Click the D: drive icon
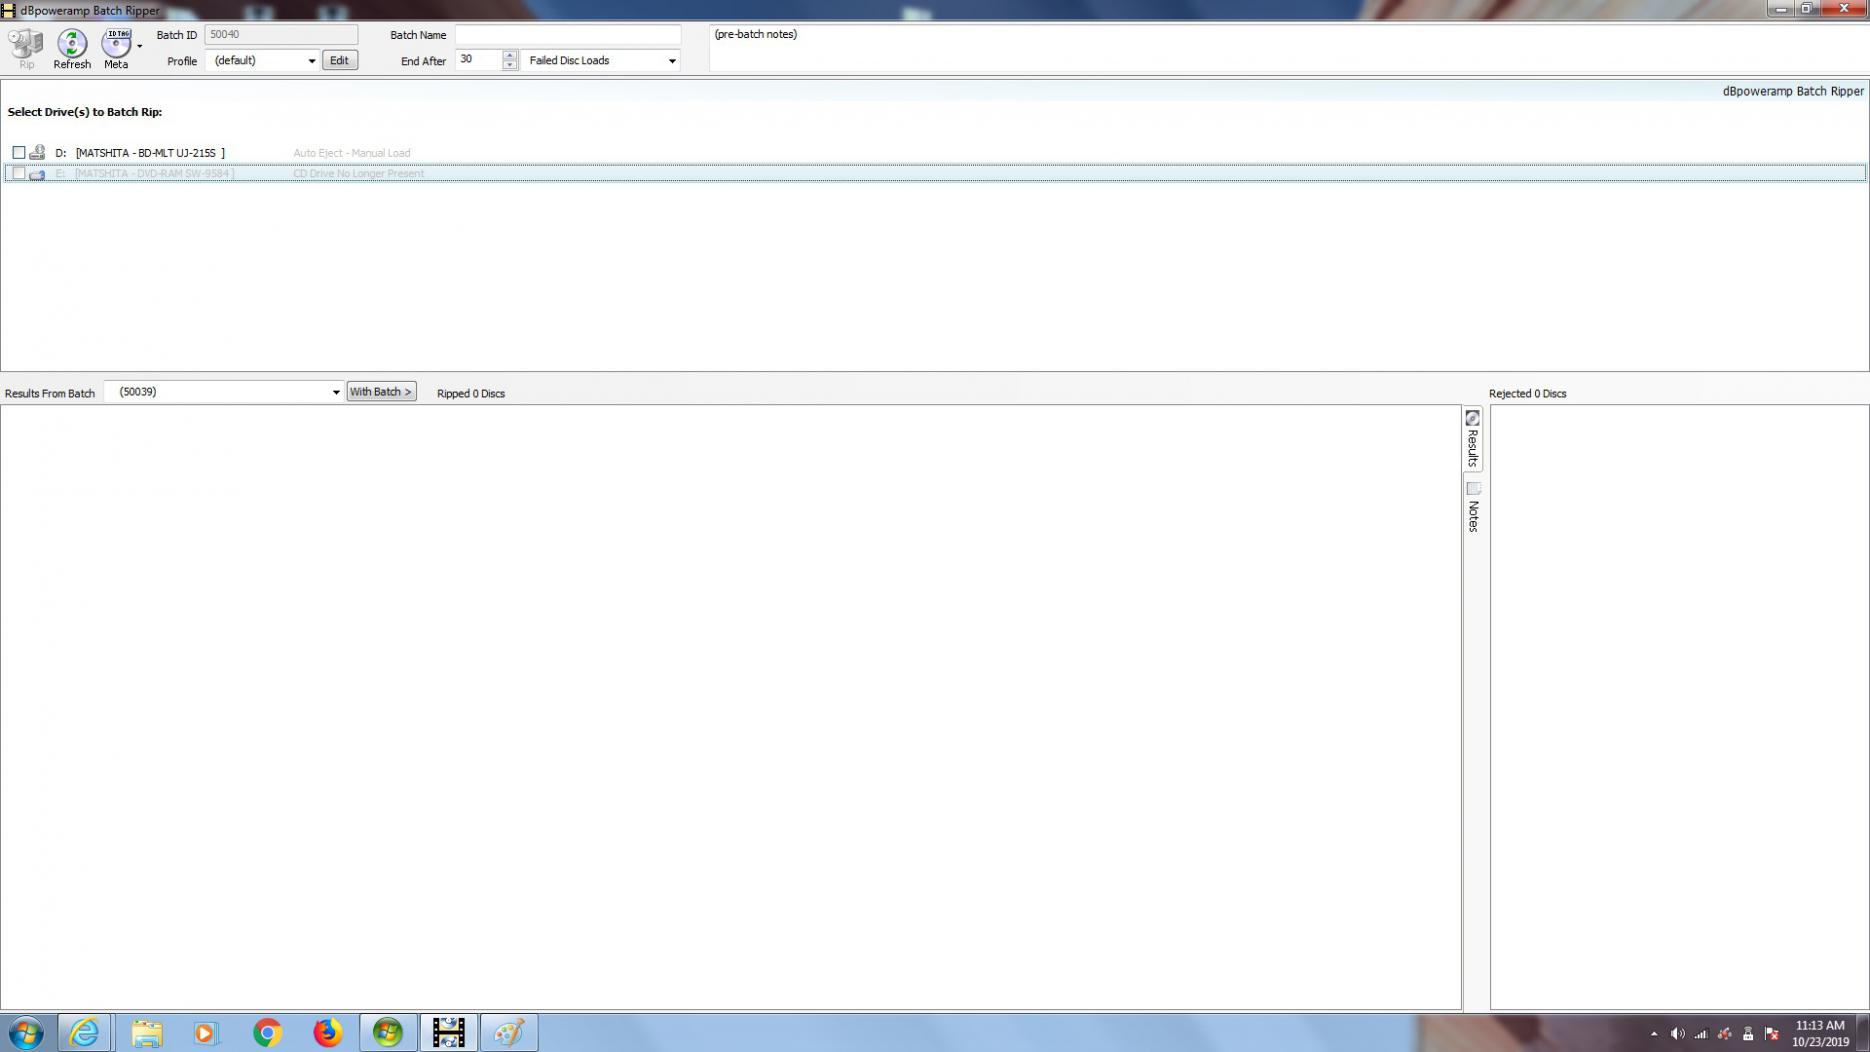 pos(37,153)
